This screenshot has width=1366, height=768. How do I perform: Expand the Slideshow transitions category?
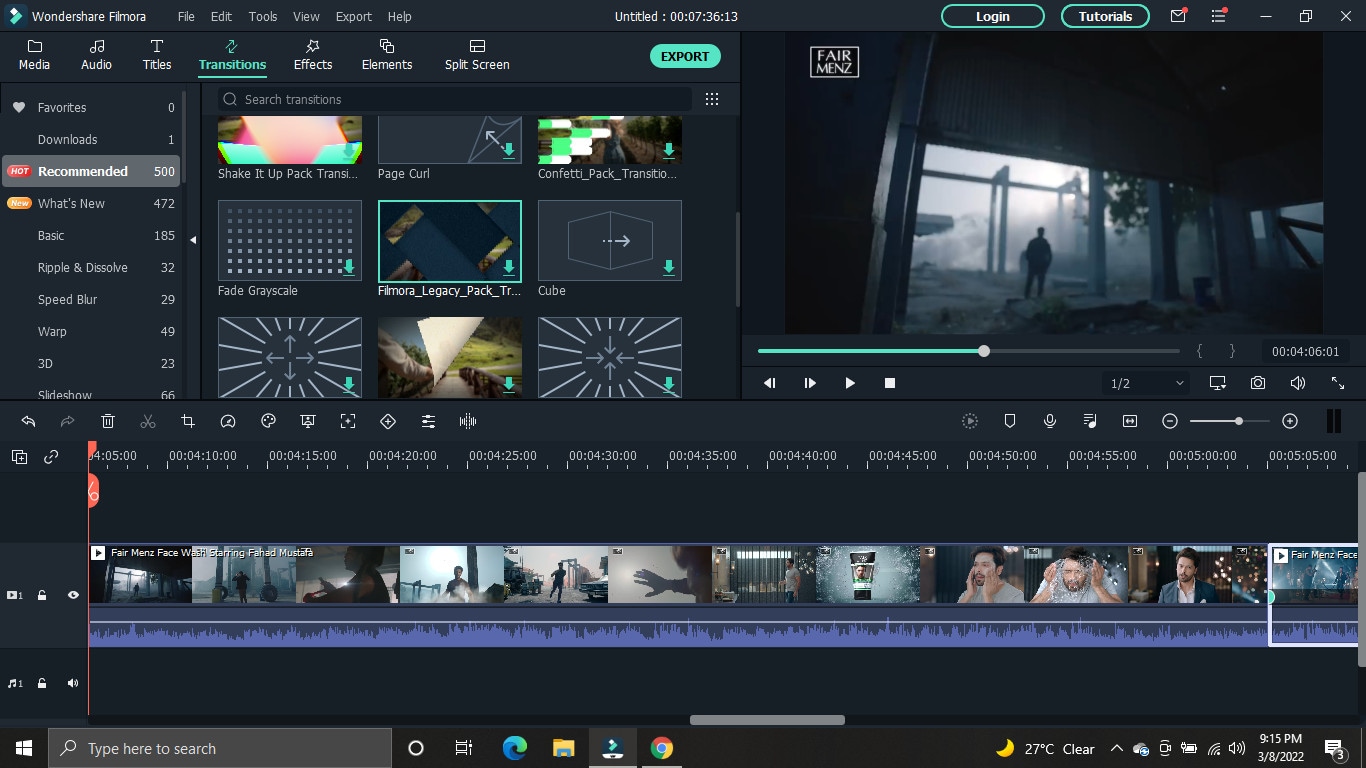point(64,394)
